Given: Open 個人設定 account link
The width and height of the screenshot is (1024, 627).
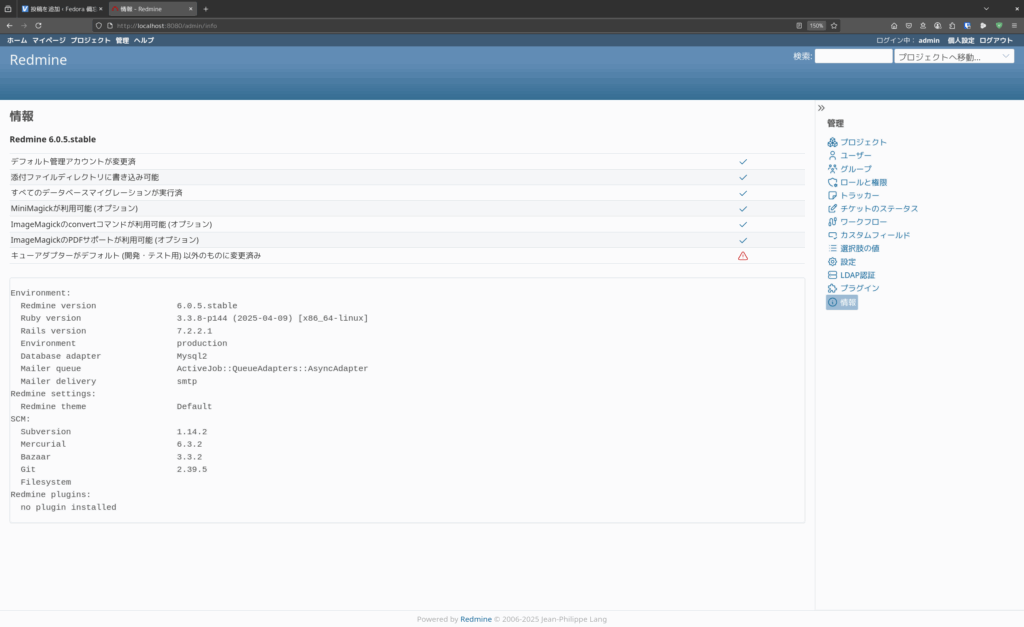Looking at the screenshot, I should (x=961, y=40).
